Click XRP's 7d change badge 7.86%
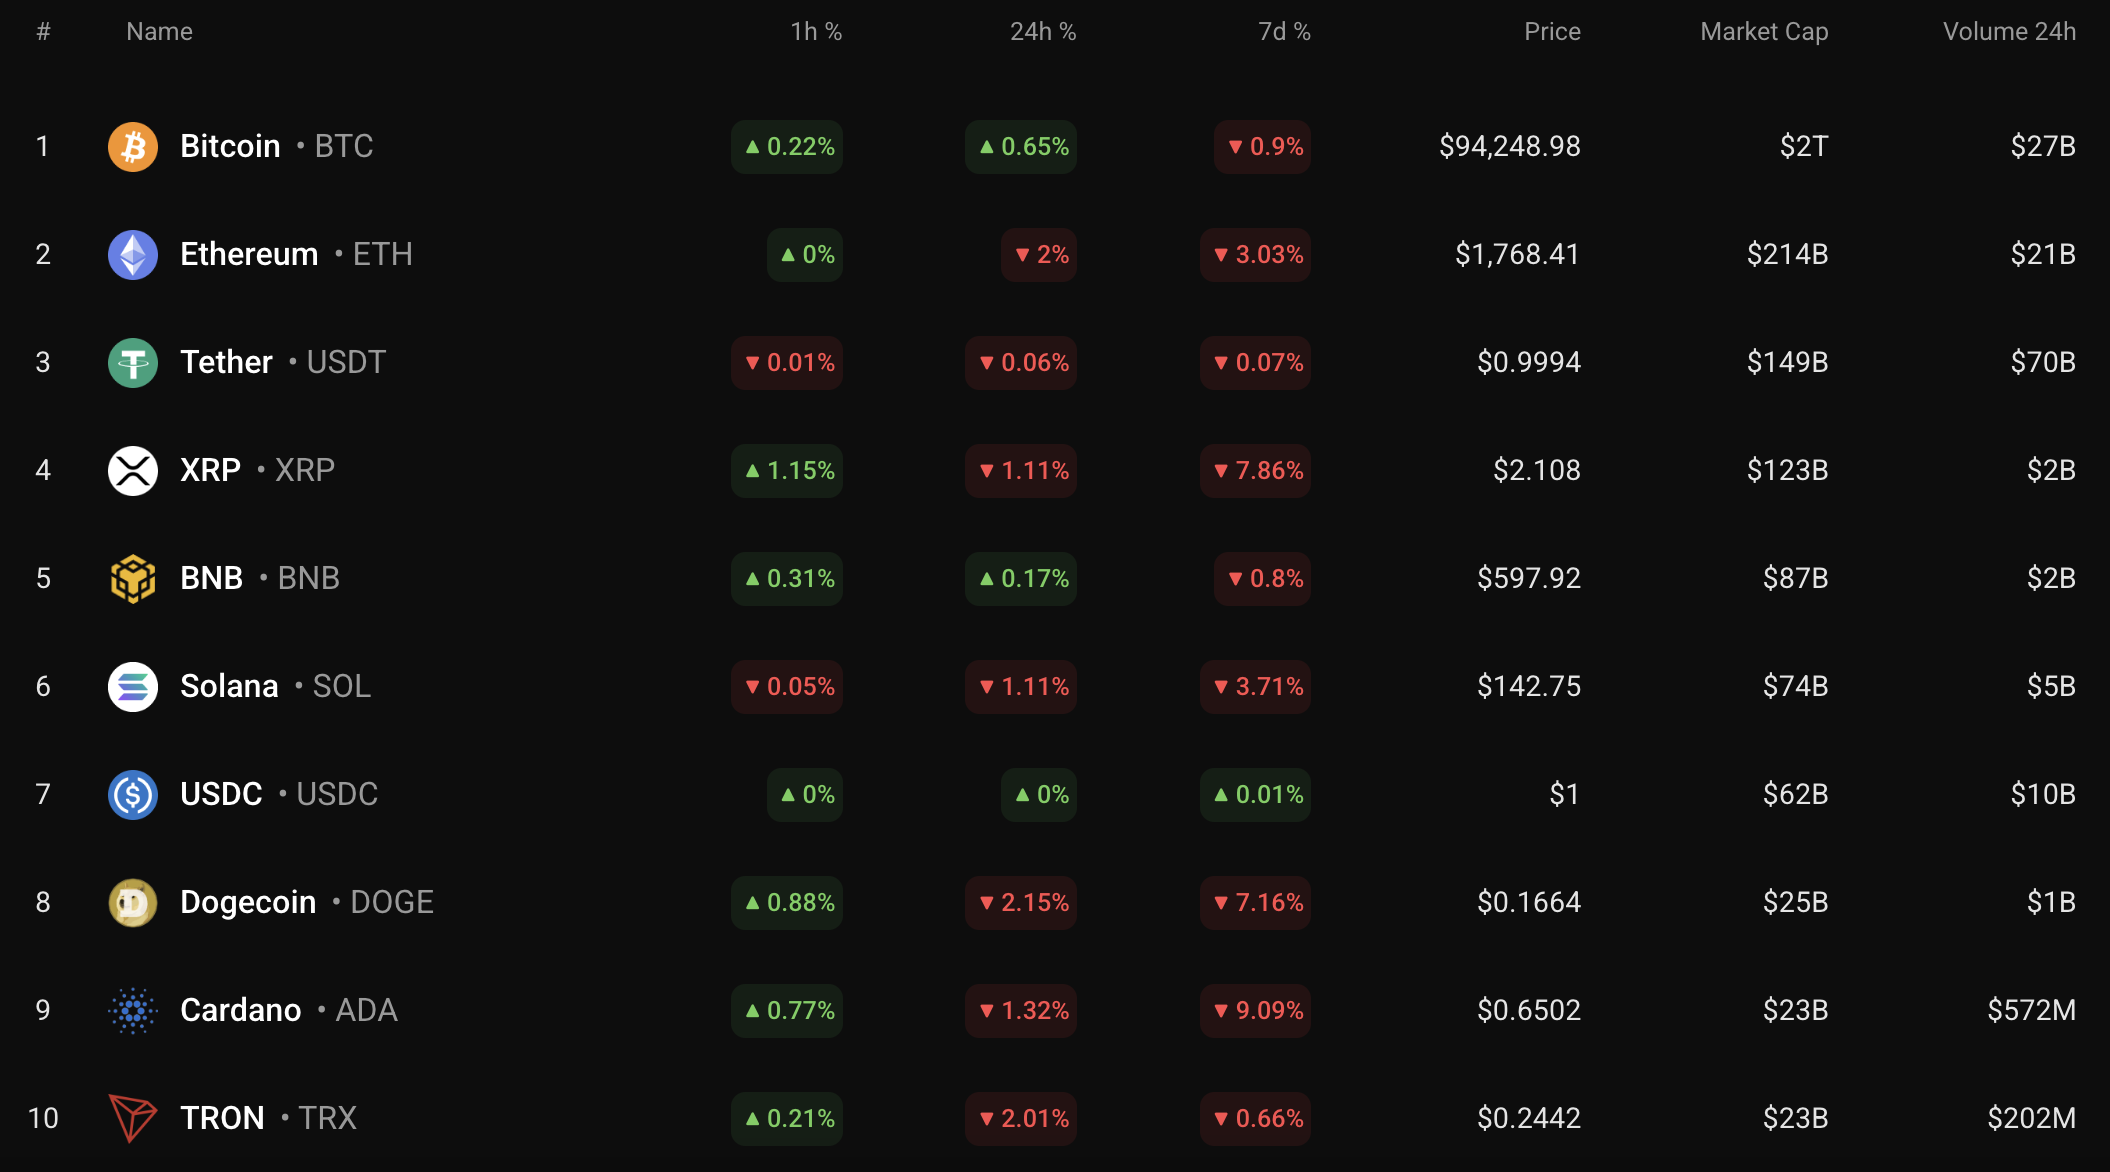This screenshot has width=2110, height=1172. [1255, 471]
